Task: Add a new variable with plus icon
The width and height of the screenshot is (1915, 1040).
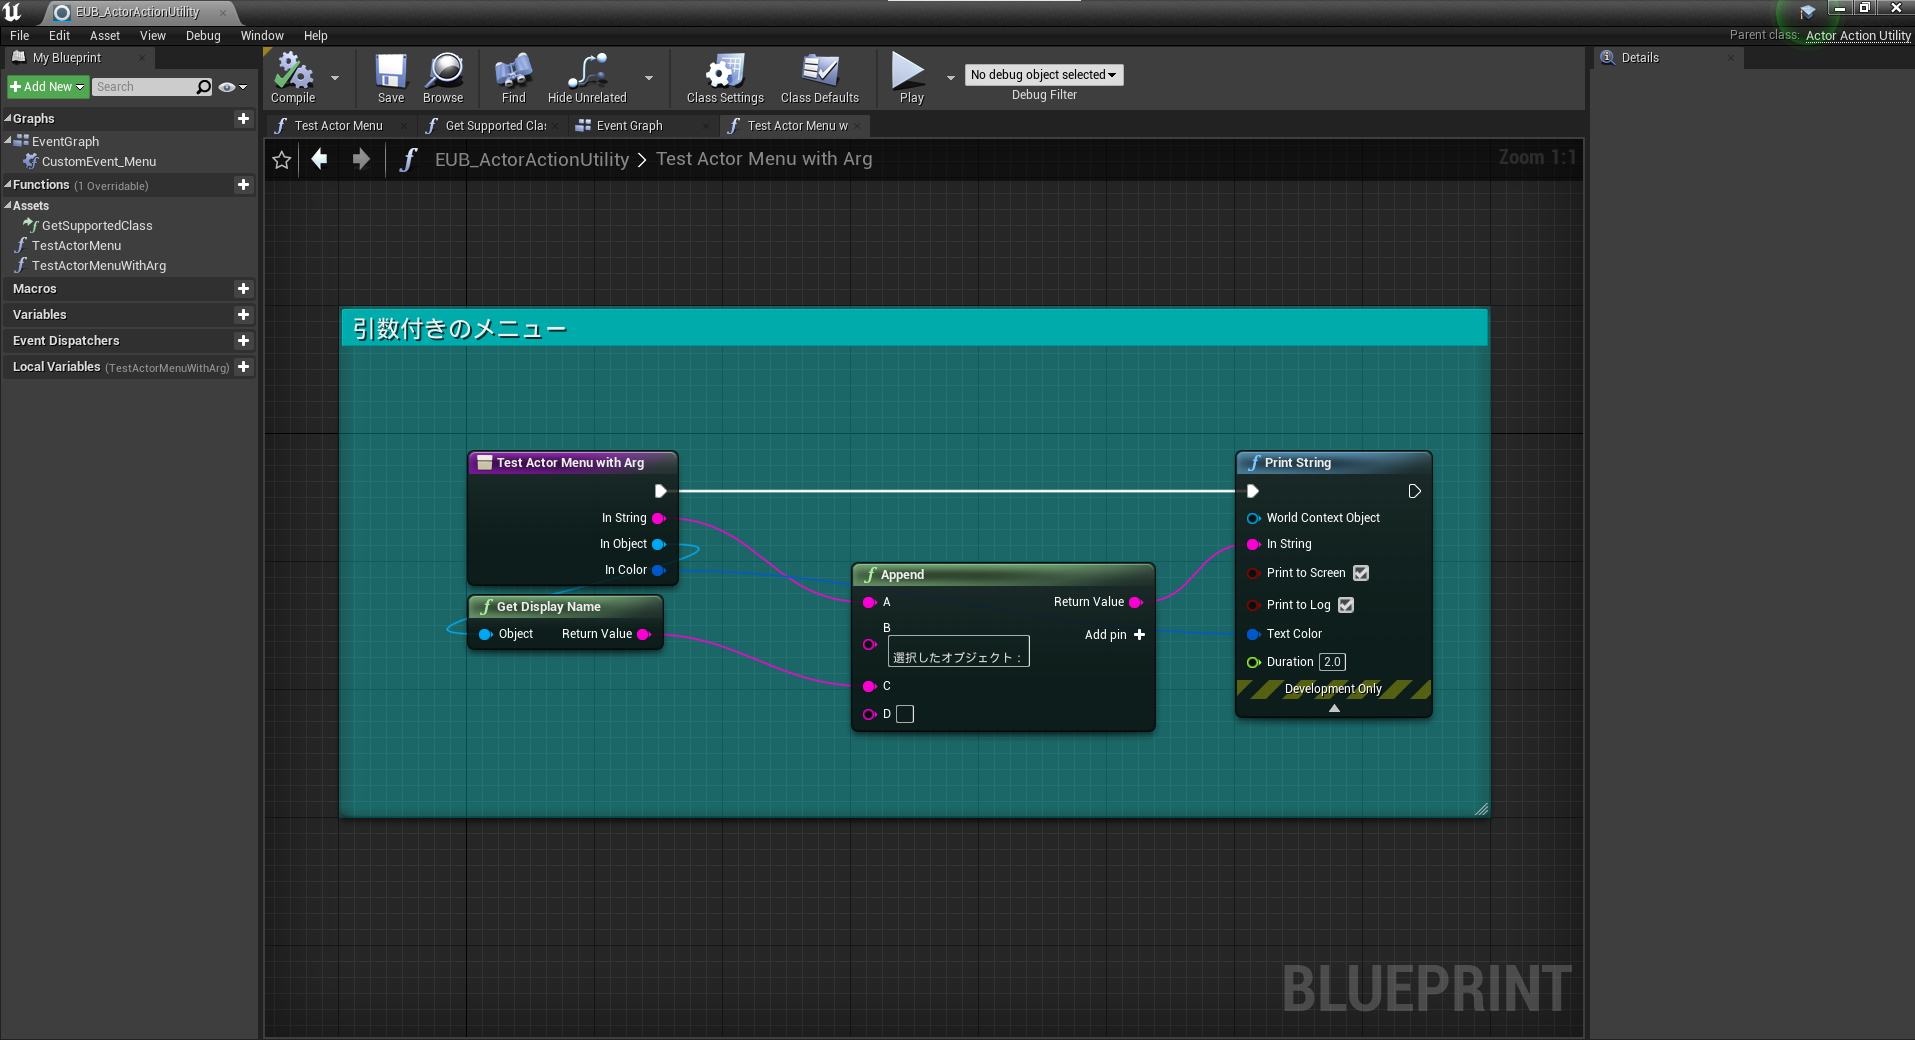Action: [243, 315]
